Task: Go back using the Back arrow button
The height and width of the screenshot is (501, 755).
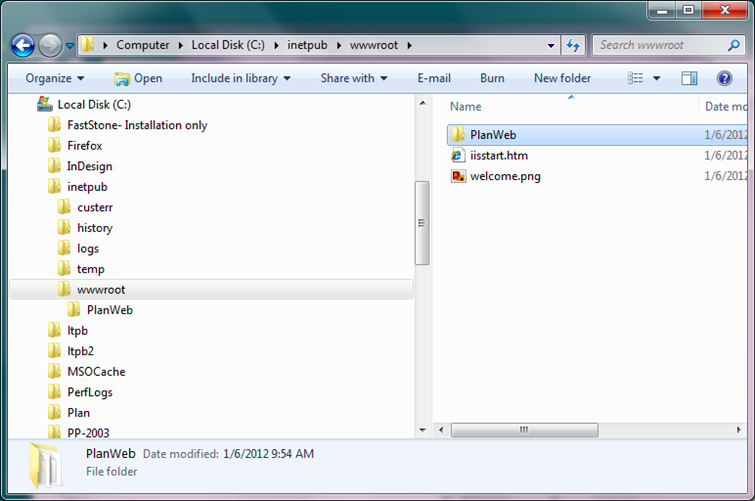Action: coord(23,46)
